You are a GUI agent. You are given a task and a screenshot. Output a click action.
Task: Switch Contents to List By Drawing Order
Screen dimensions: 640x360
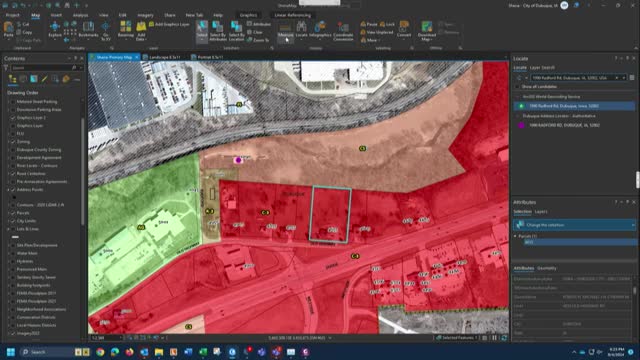(x=13, y=79)
